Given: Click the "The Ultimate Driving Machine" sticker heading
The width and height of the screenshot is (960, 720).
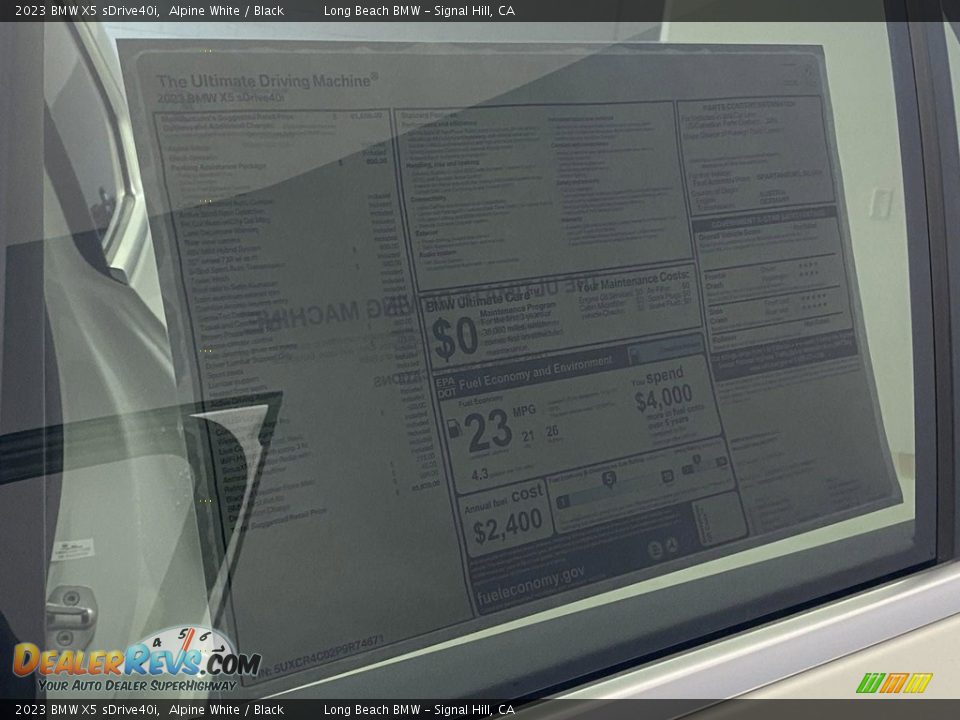Looking at the screenshot, I should click(268, 81).
